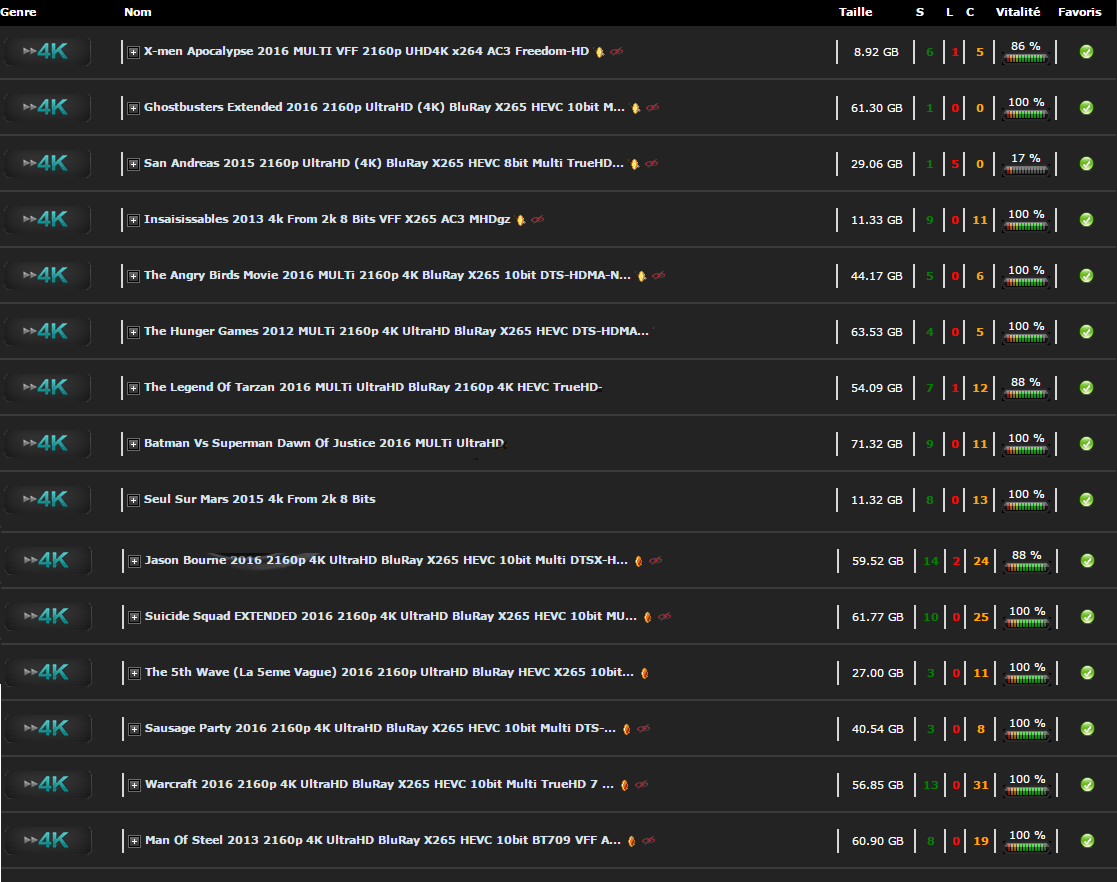This screenshot has width=1117, height=882.
Task: Toggle favorite checkmark for Sausage Party
Action: pyautogui.click(x=1087, y=729)
